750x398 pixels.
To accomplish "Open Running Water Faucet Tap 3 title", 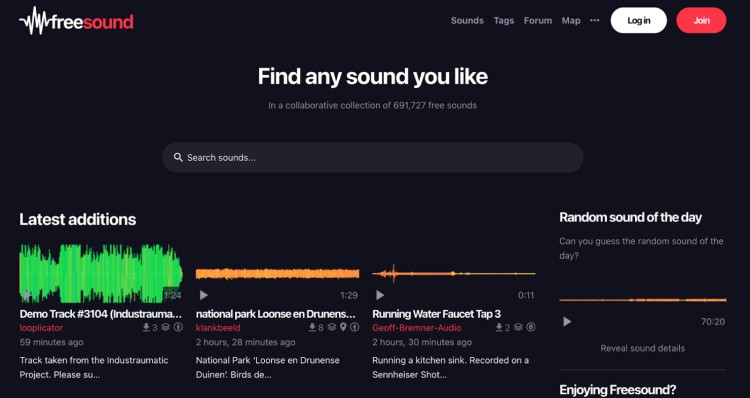I will [x=437, y=314].
